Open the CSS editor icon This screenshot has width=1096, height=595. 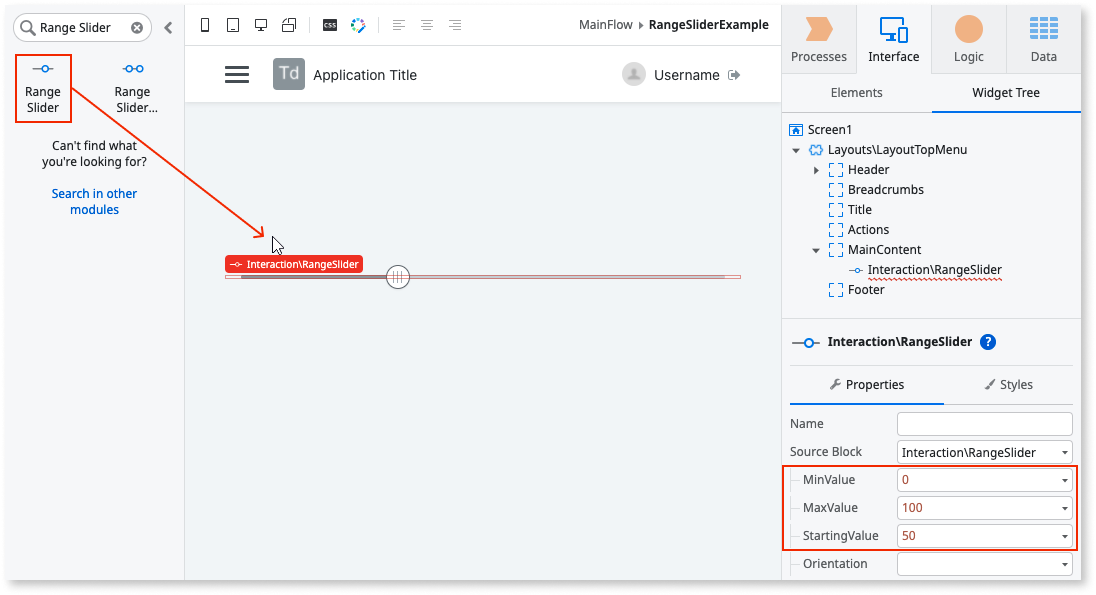coord(329,25)
